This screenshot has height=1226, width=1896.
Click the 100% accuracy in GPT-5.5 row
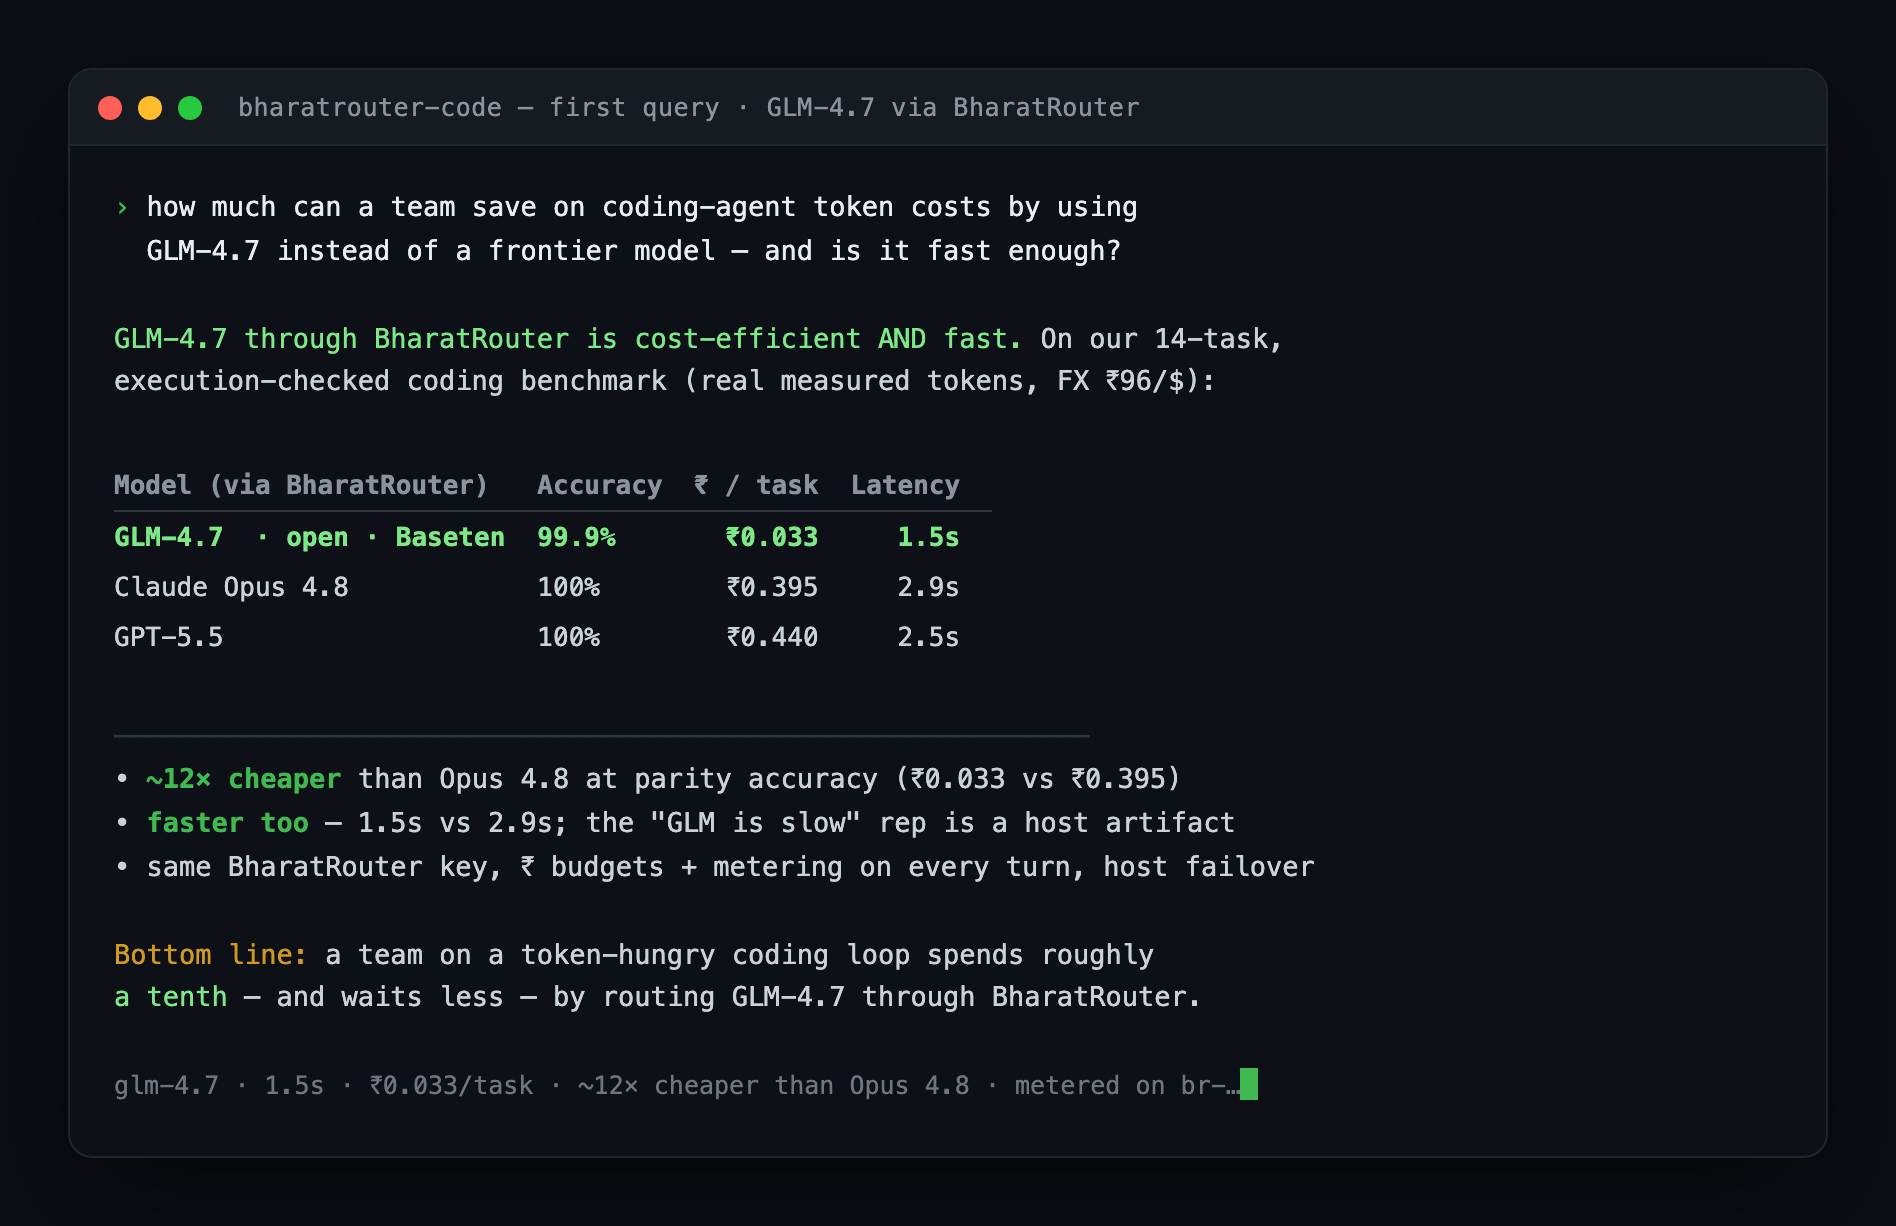[x=568, y=637]
